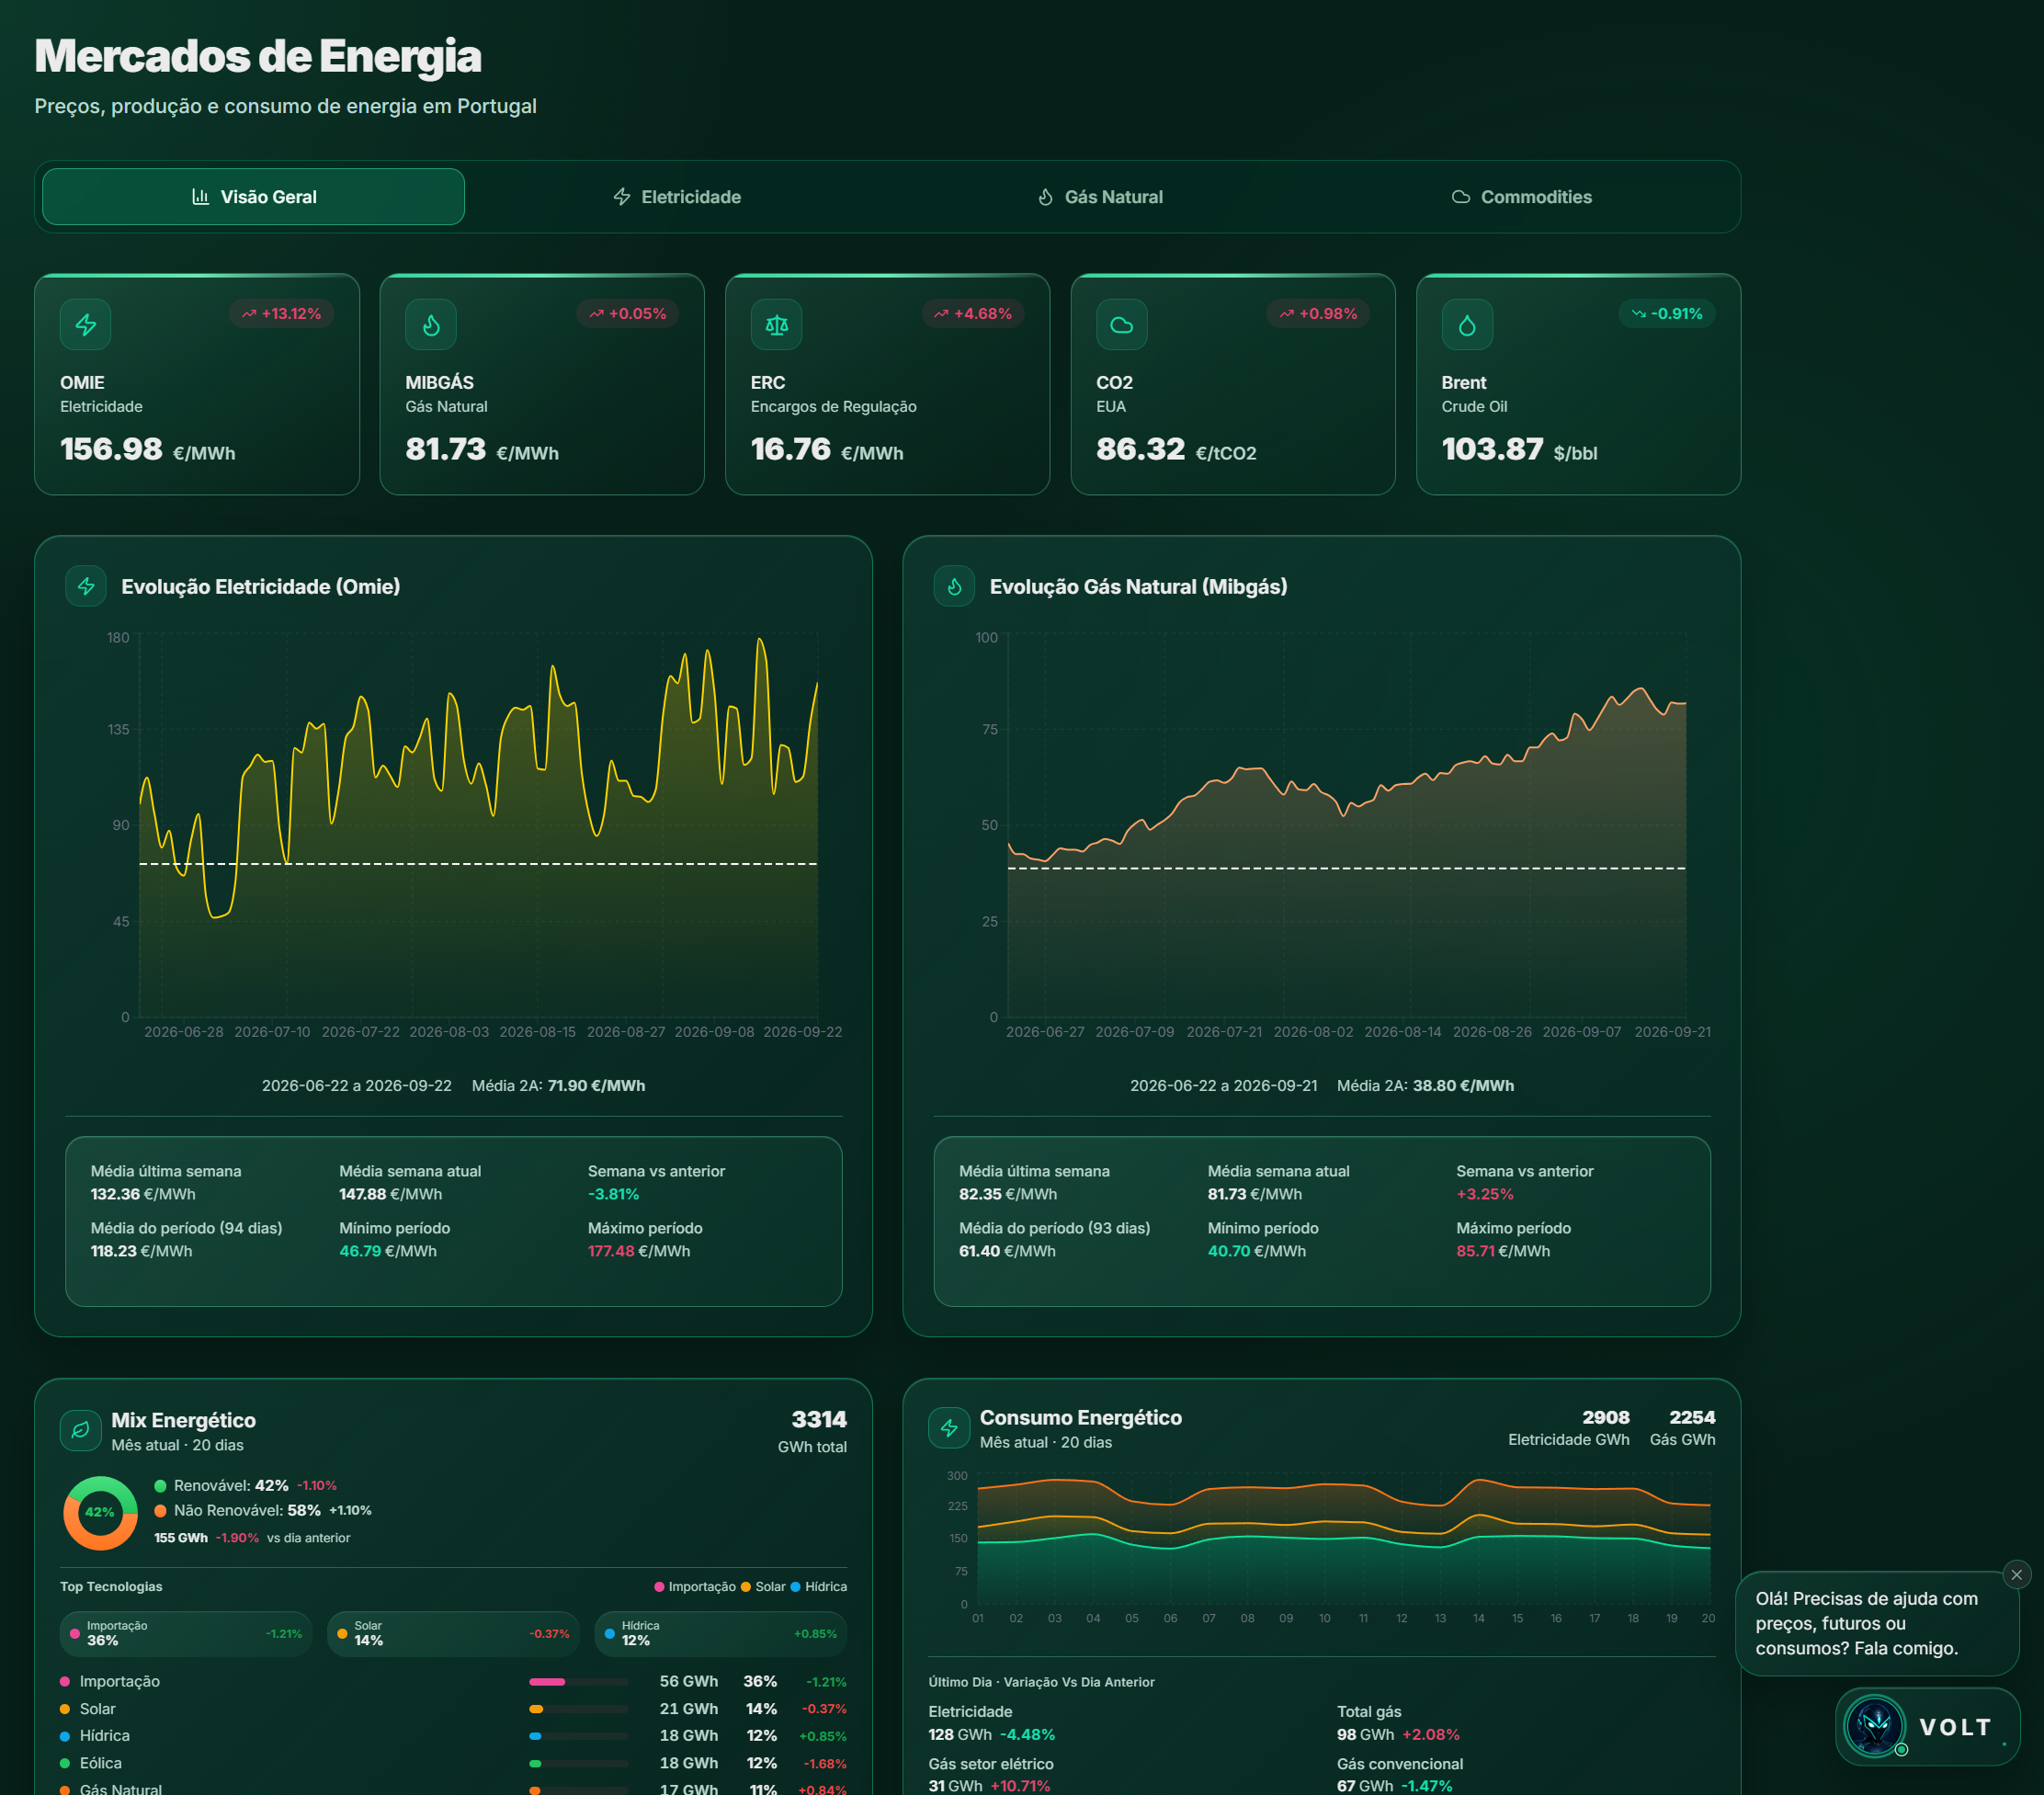The width and height of the screenshot is (2044, 1795).
Task: Open the Eletricidade tab
Action: (677, 197)
